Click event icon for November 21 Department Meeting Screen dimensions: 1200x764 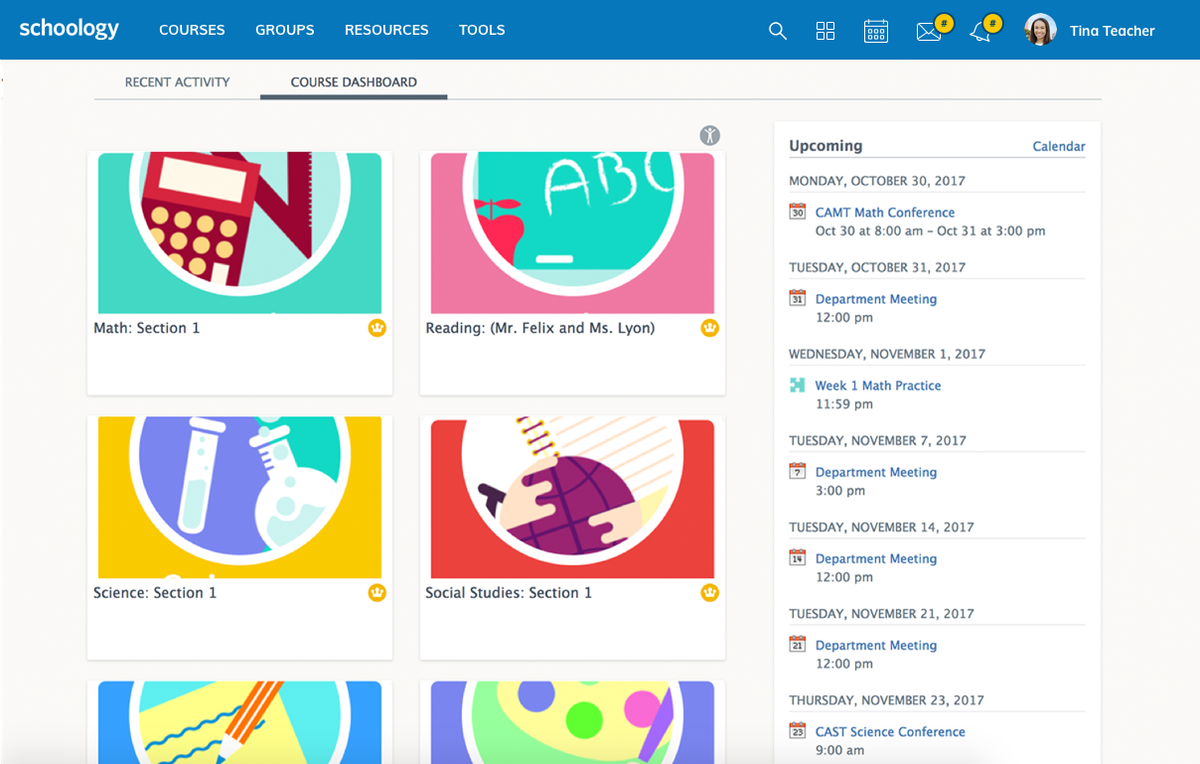click(797, 644)
